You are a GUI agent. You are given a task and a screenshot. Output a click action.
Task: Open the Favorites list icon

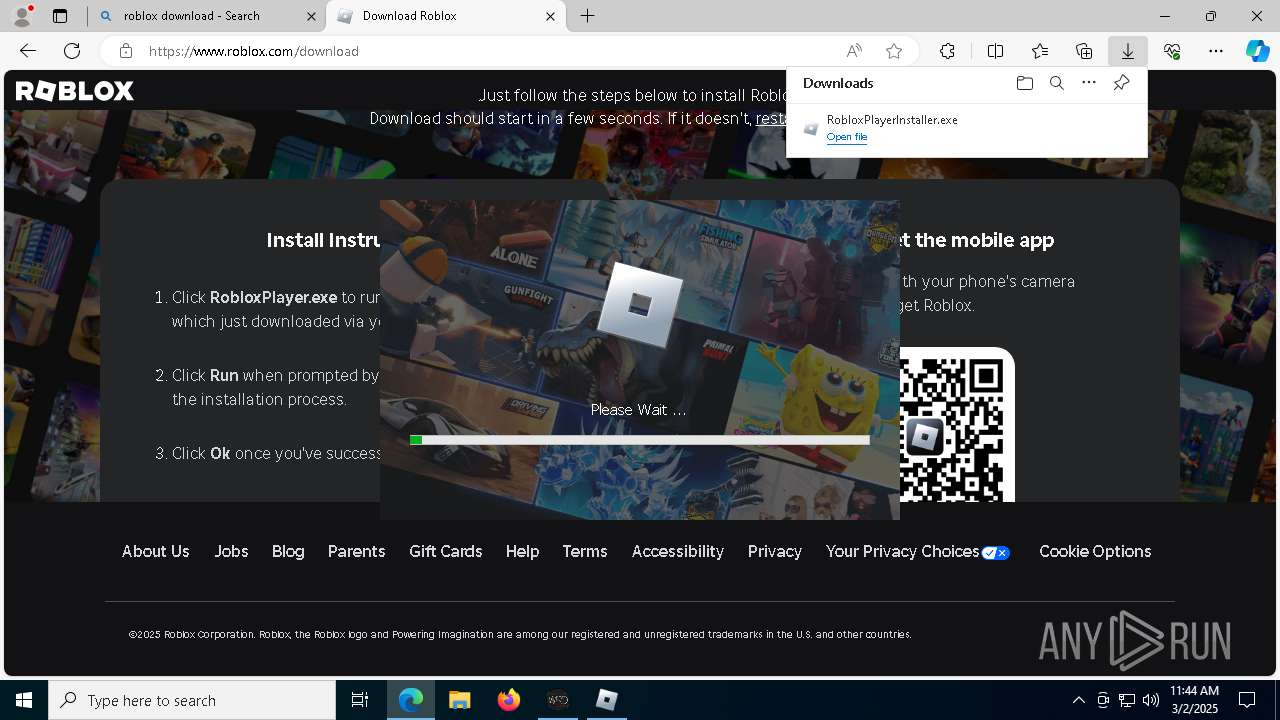[x=1040, y=51]
